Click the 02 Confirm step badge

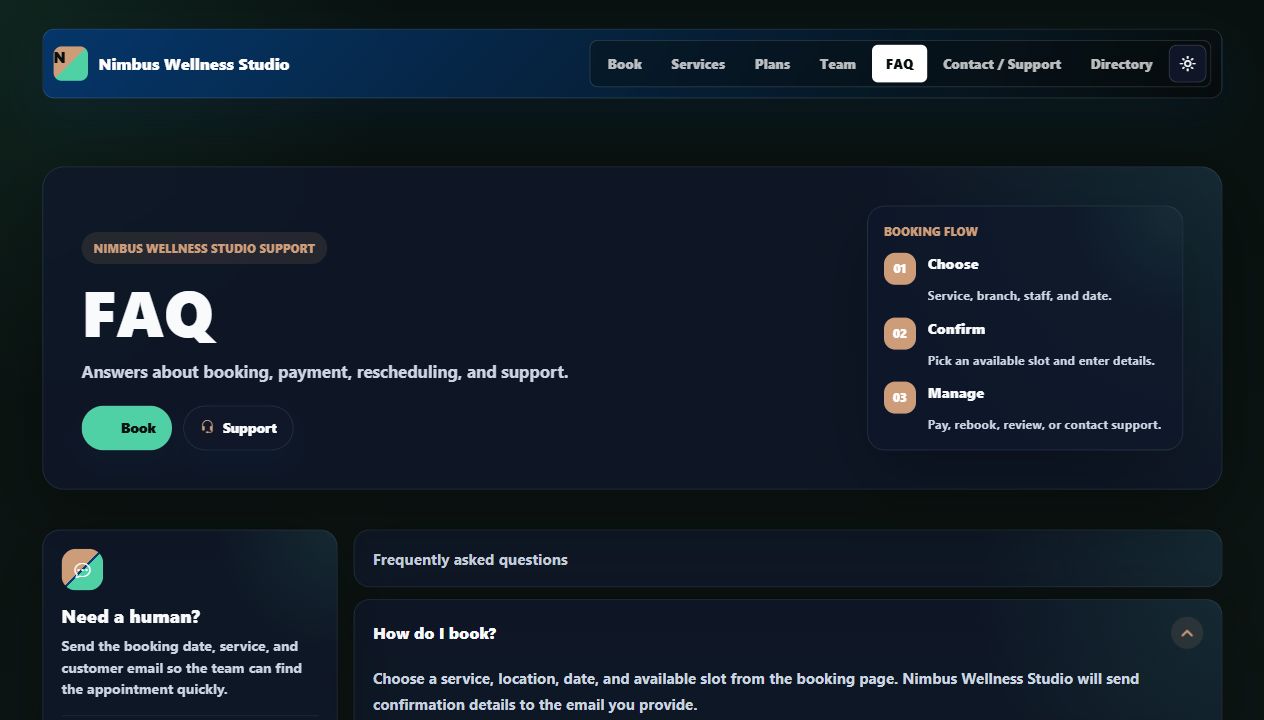pos(900,334)
